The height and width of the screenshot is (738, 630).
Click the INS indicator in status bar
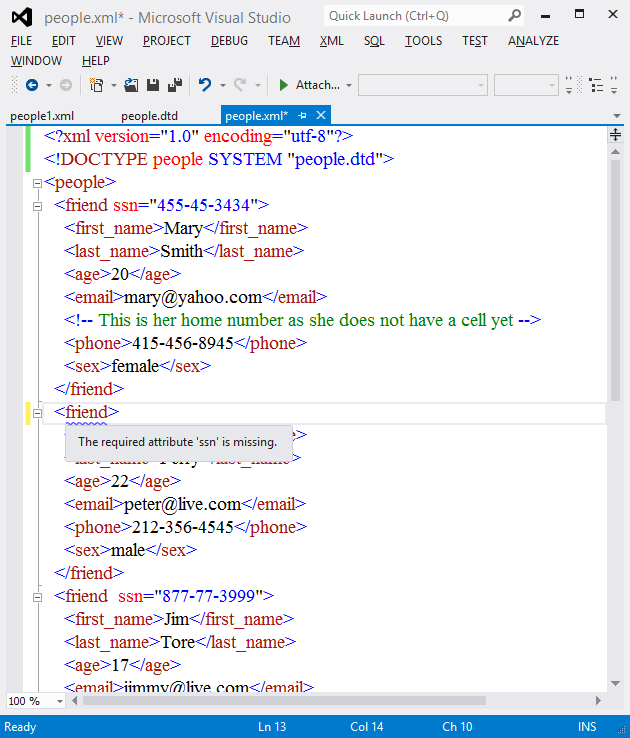(587, 727)
